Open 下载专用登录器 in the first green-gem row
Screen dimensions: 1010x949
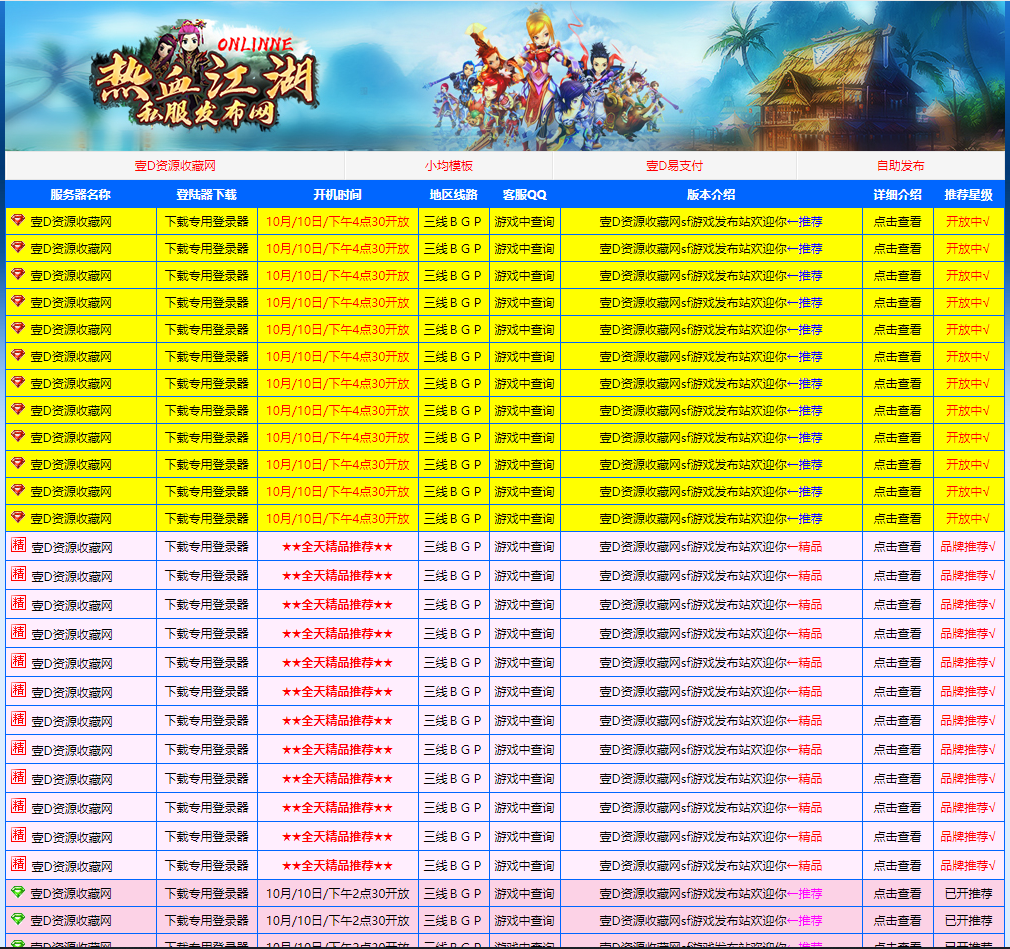207,894
